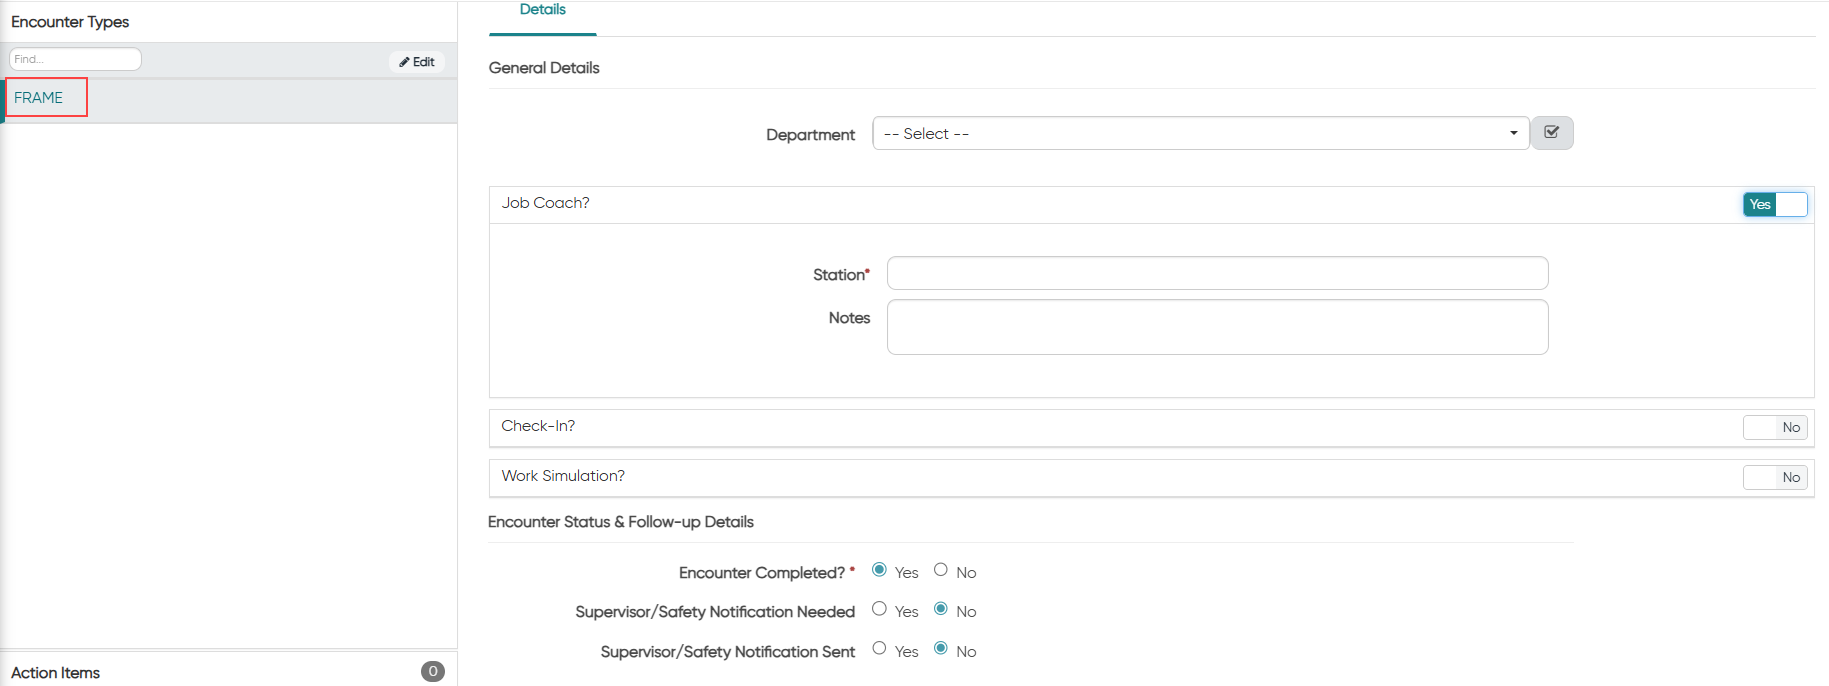
Task: Click the Find search field
Action: point(75,59)
